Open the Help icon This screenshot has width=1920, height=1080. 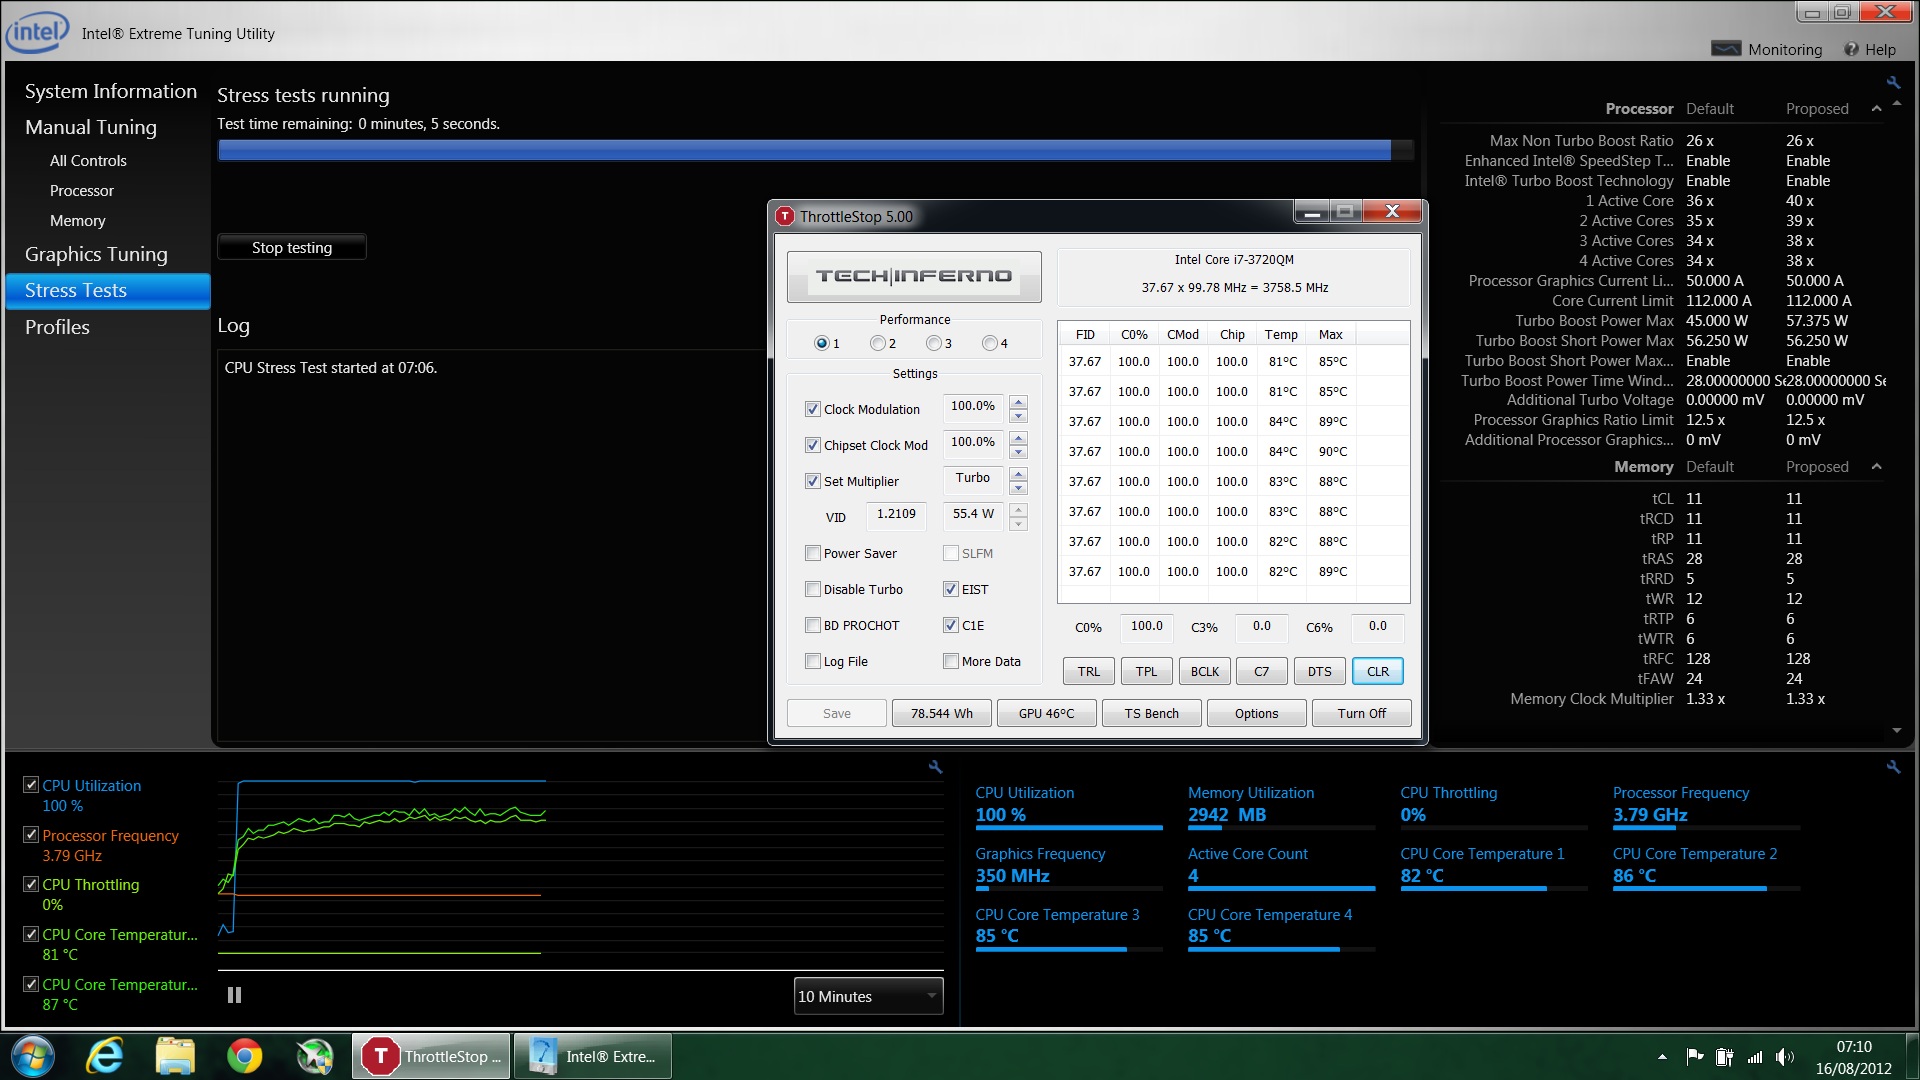[1851, 49]
